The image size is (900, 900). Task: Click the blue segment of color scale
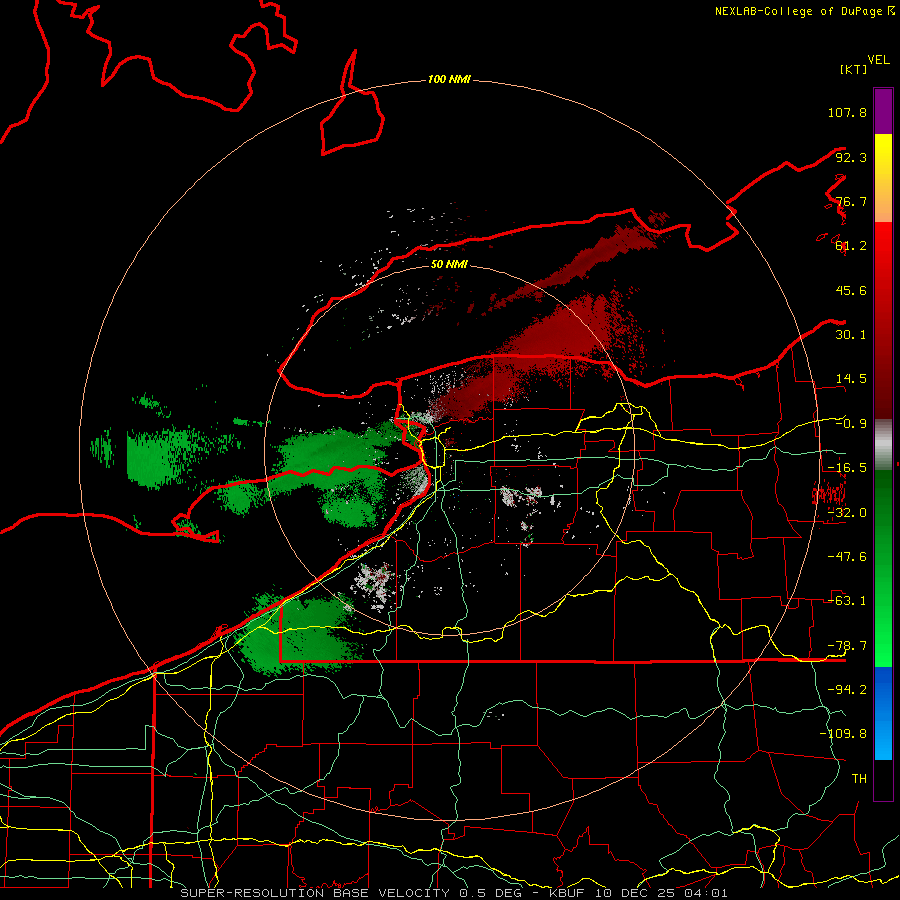point(883,713)
